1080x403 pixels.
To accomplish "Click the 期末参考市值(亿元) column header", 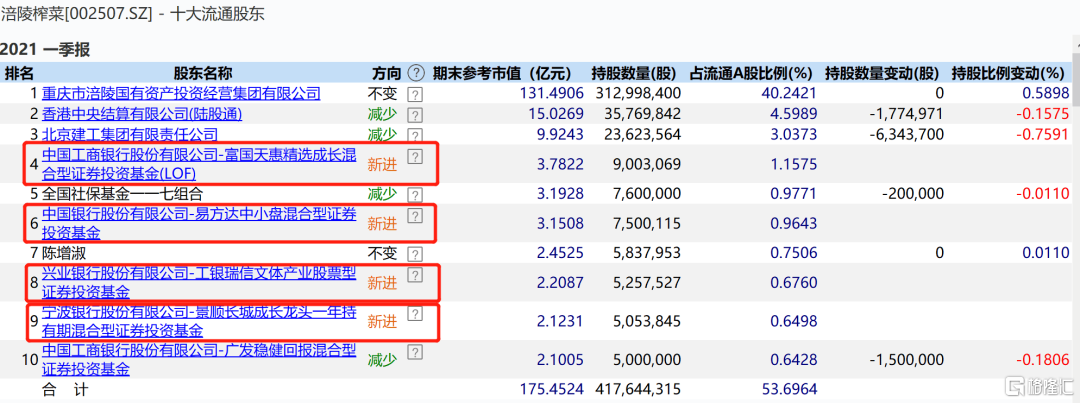I will pyautogui.click(x=503, y=73).
